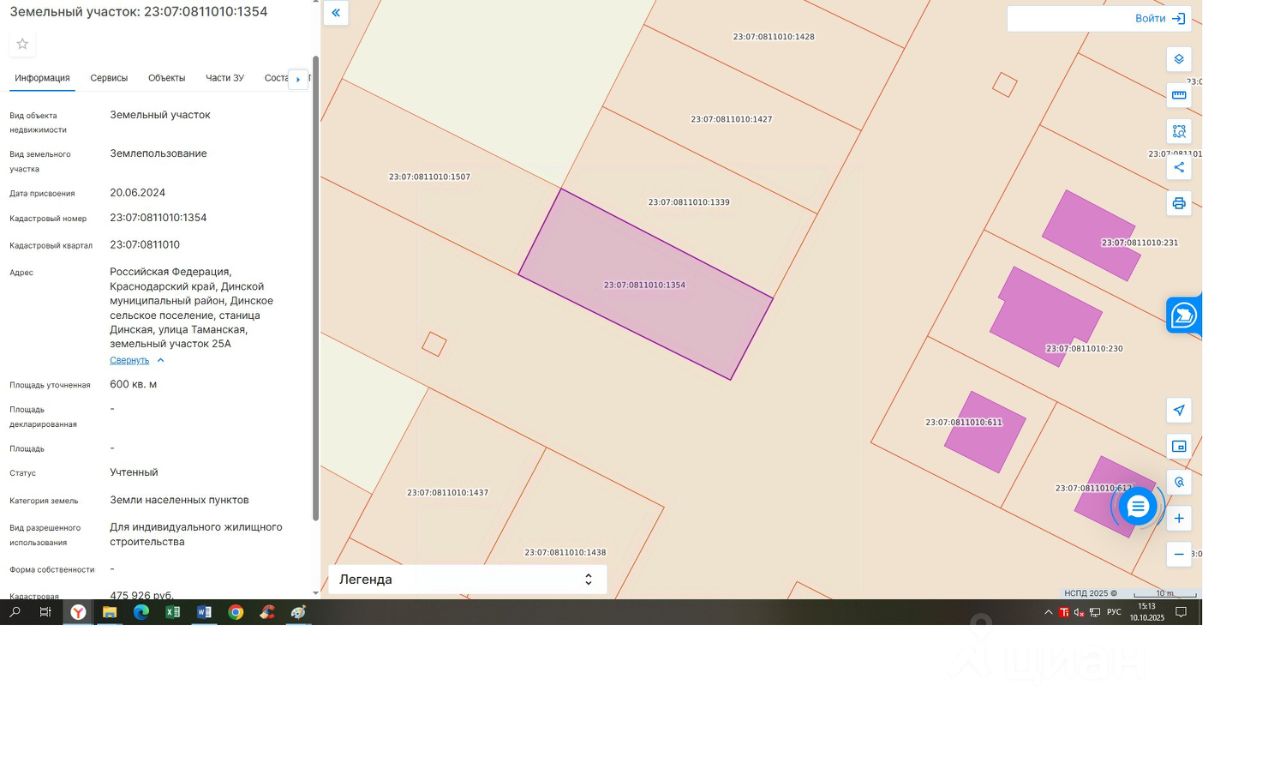Open Word from the taskbar
The width and height of the screenshot is (1280, 769).
(x=204, y=612)
